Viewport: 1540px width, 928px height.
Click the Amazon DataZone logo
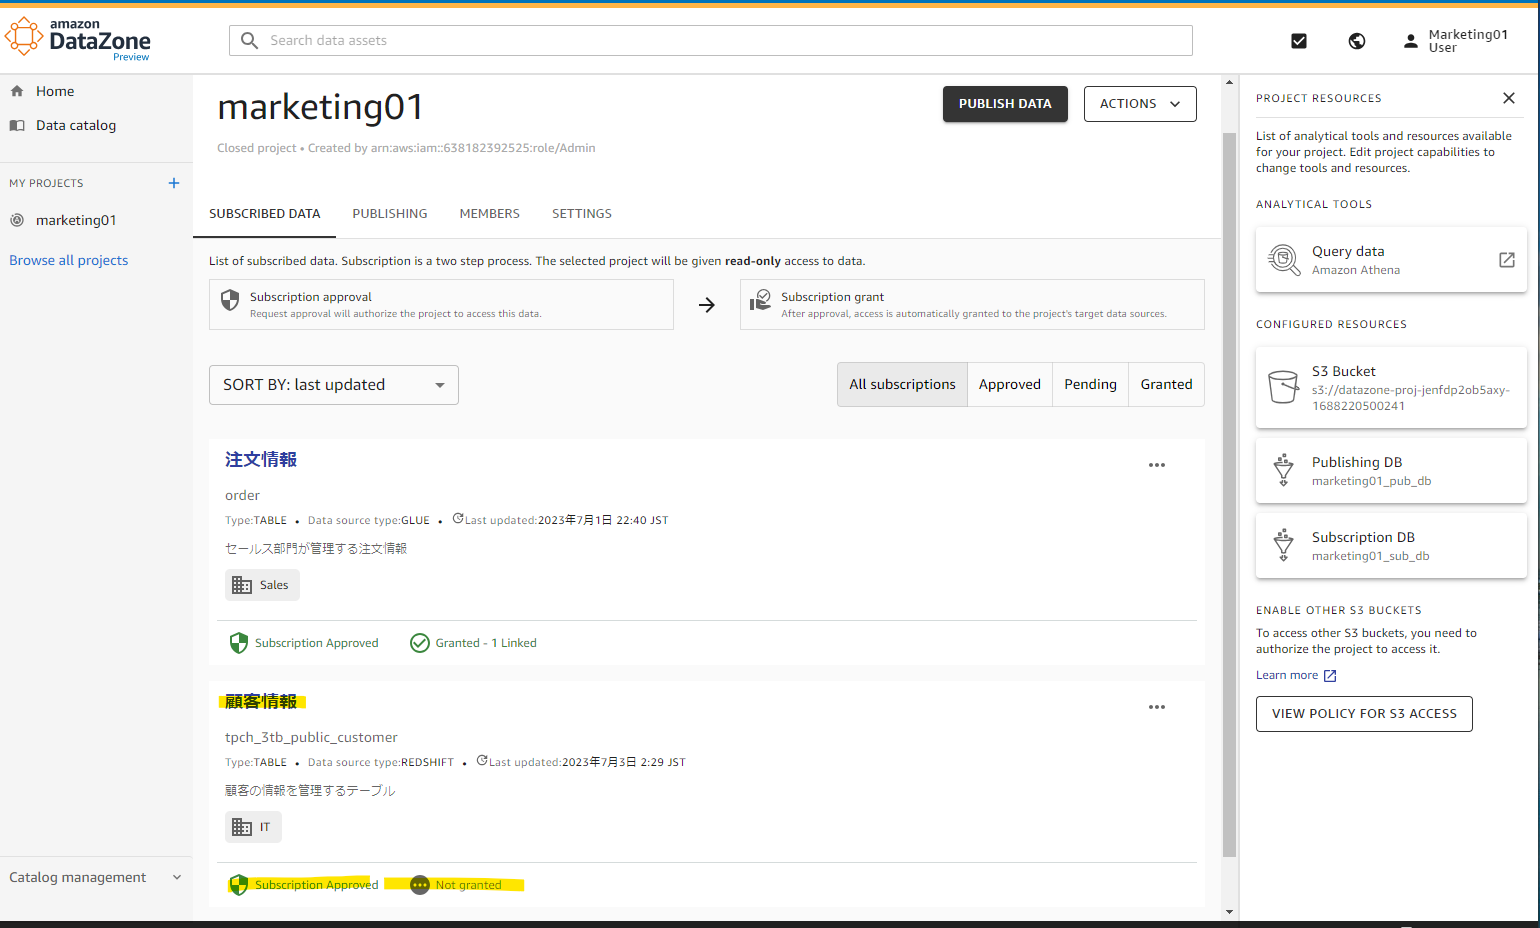click(78, 40)
